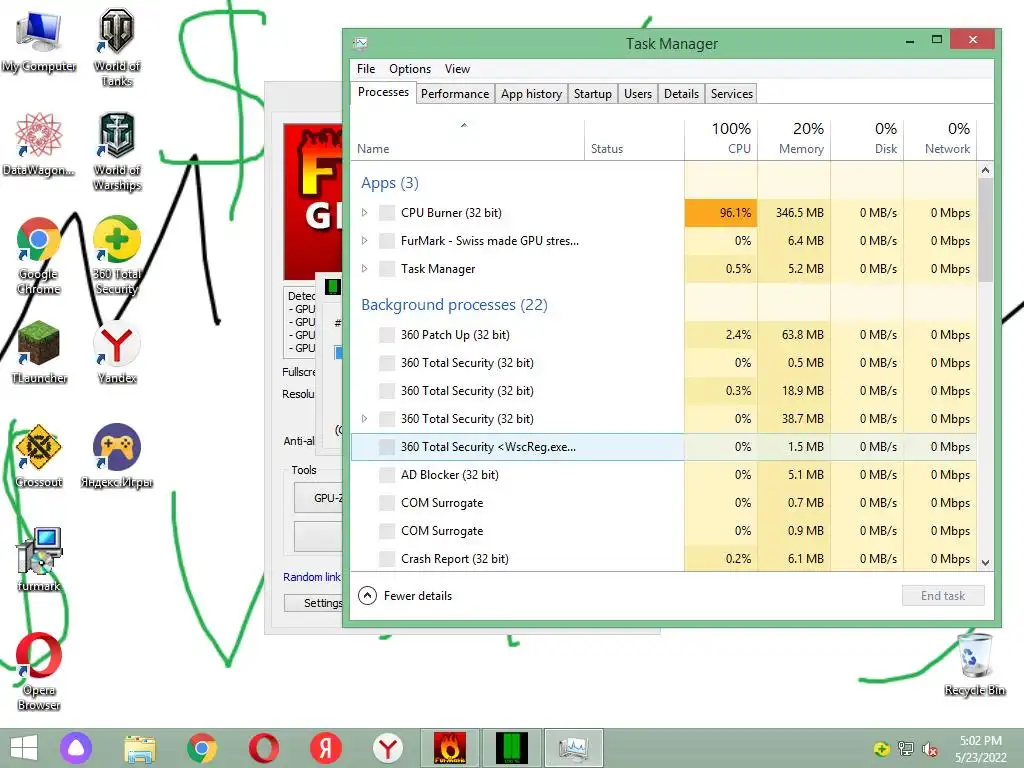Switch to Task Manager taskbar item
Image resolution: width=1024 pixels, height=768 pixels.
point(573,748)
